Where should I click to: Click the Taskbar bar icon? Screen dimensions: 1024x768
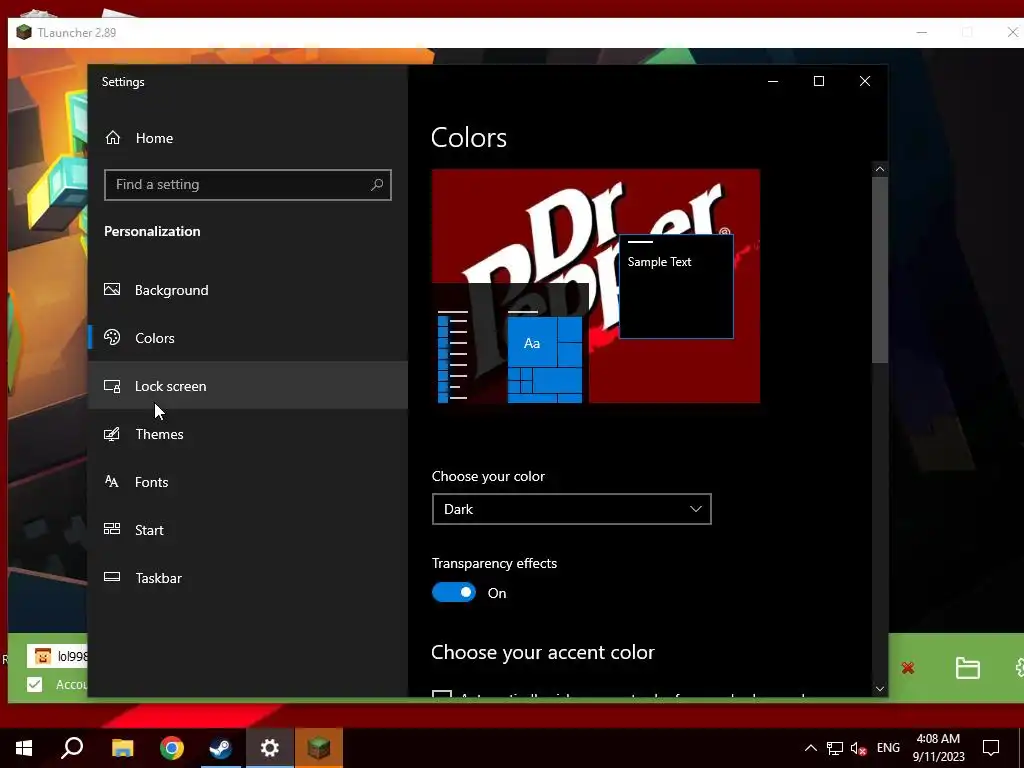tap(112, 577)
